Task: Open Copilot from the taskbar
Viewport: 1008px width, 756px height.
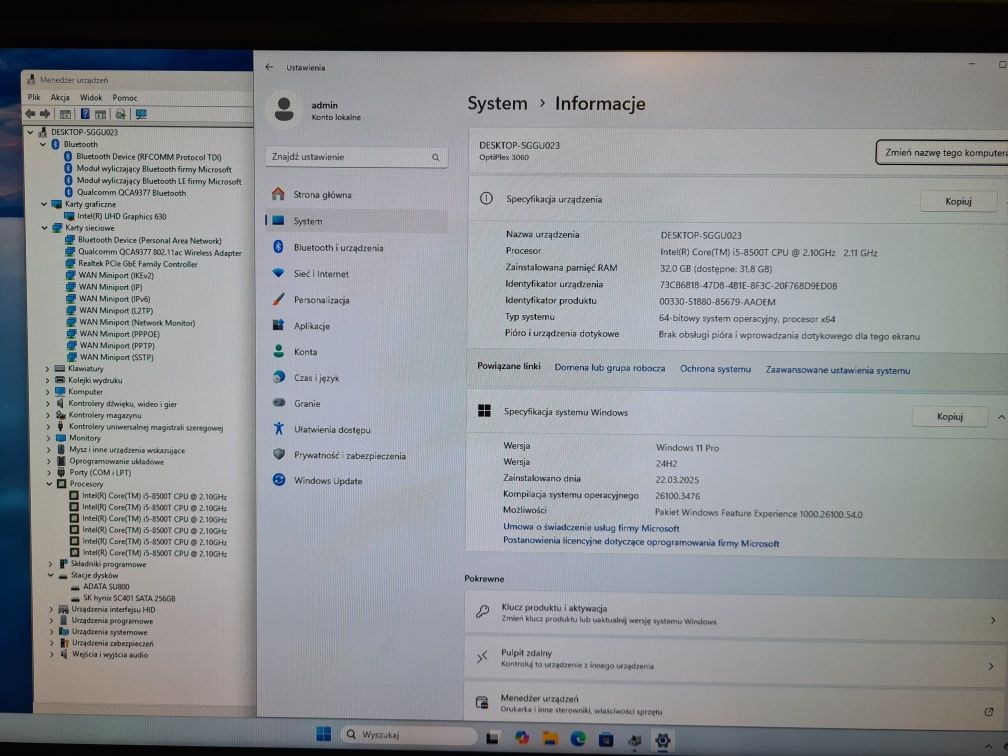Action: (521, 737)
